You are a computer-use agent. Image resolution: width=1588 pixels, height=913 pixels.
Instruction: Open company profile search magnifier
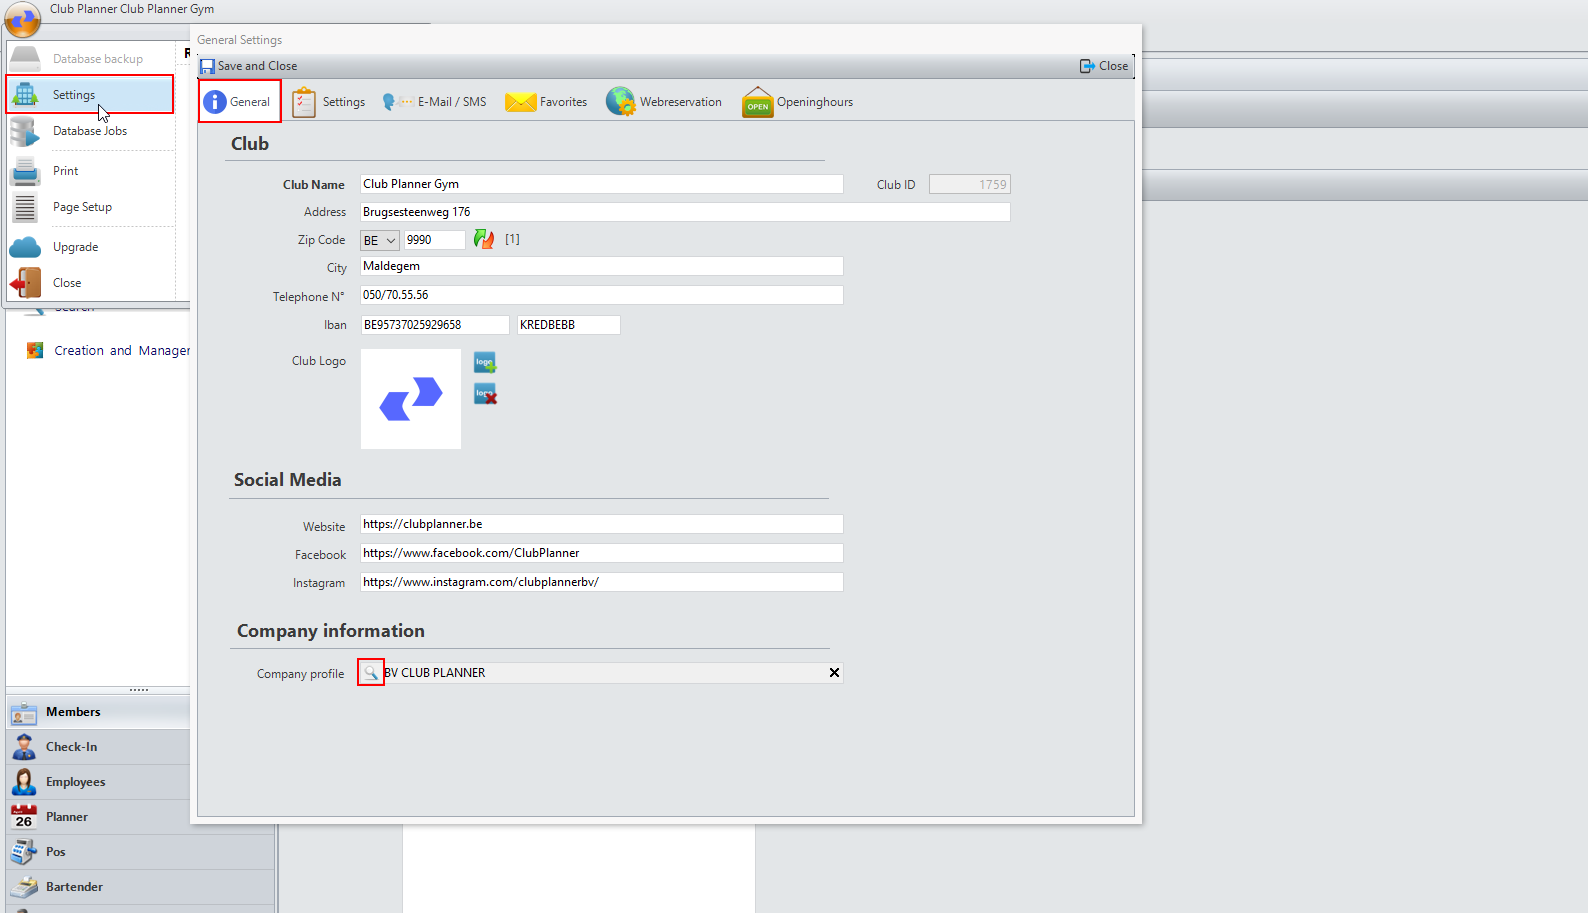pos(371,673)
